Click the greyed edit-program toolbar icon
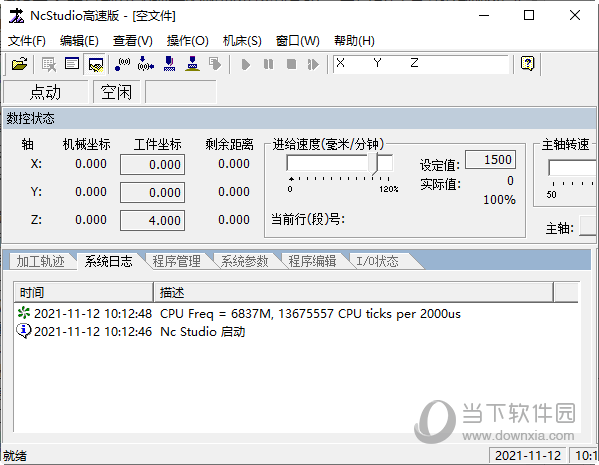Screen dimensions: 599x465 tap(49, 64)
